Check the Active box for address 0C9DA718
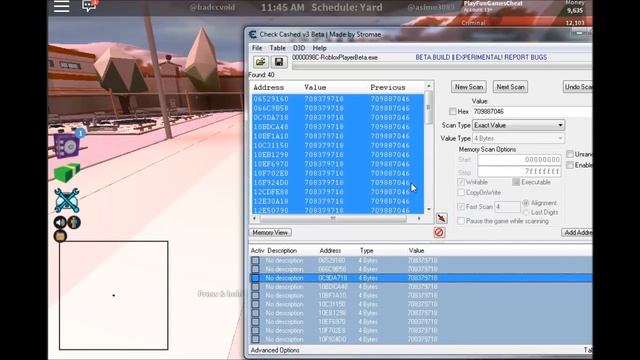This screenshot has height=360, width=640. click(255, 278)
